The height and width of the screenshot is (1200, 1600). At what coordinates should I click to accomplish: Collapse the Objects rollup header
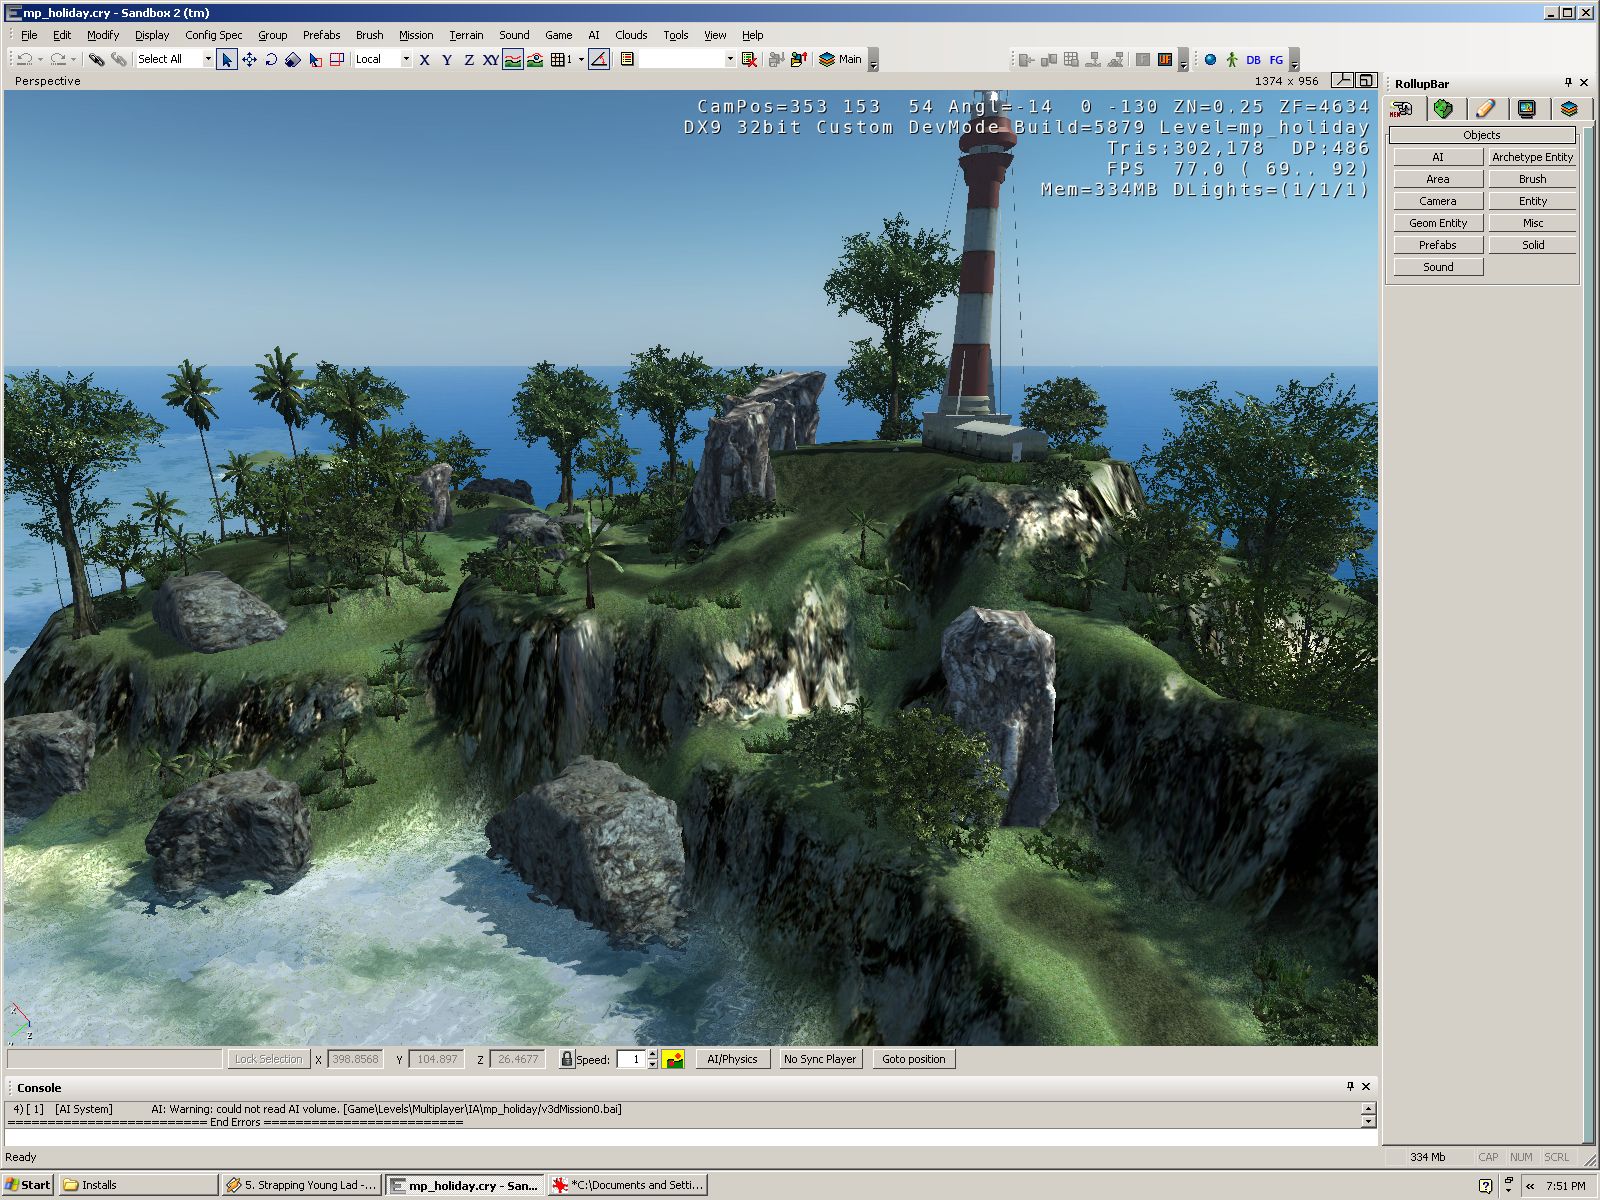pos(1482,135)
